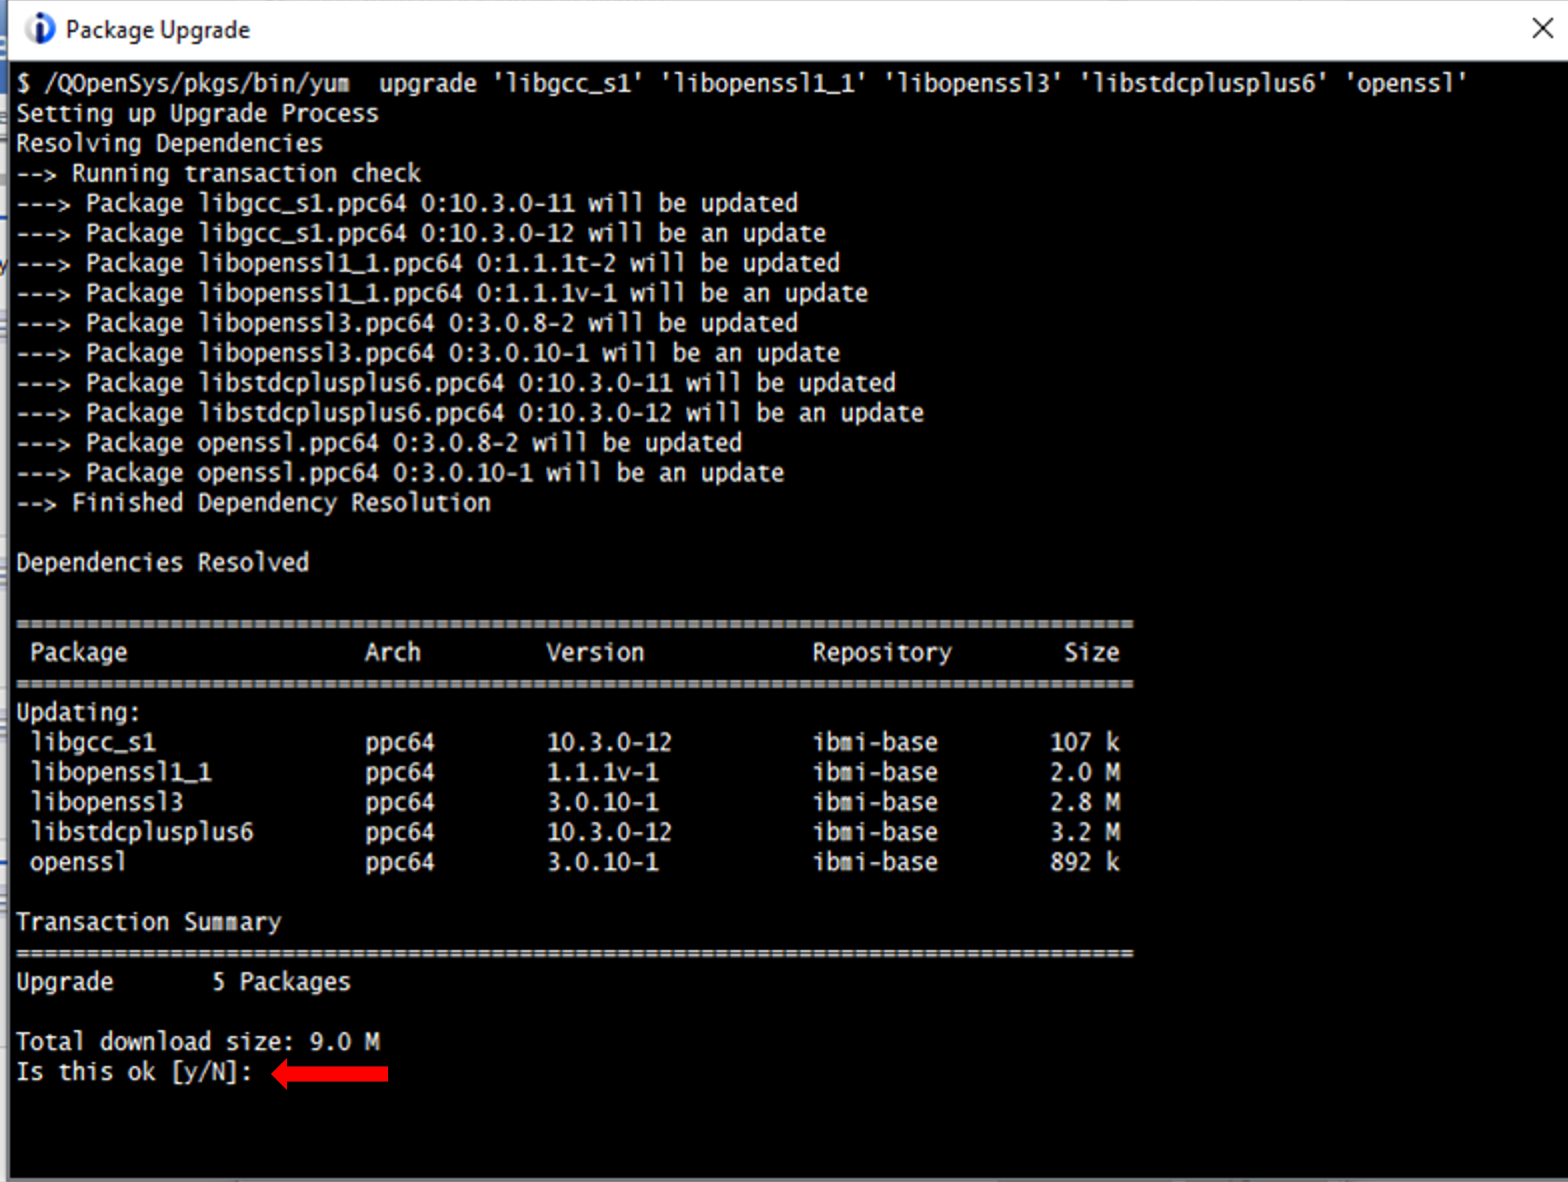Click the 'Package' column header
Screen dimensions: 1568x1182
[79, 653]
